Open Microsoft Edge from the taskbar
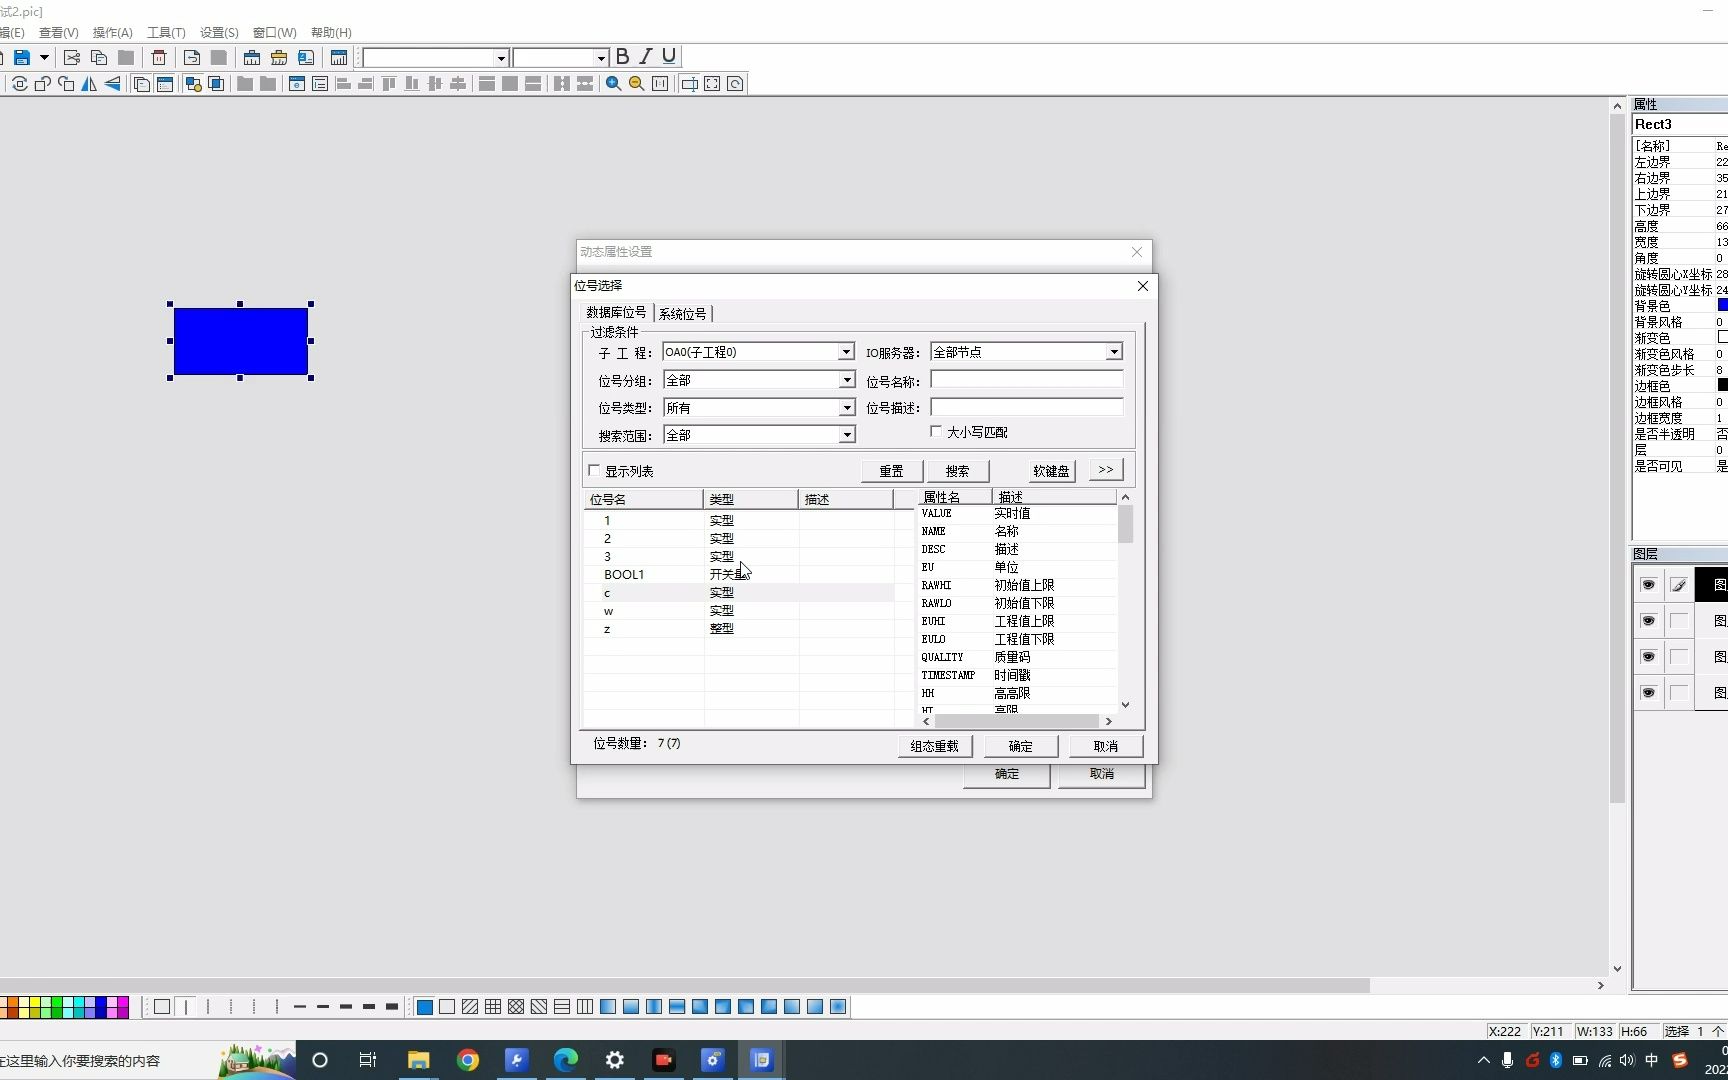The width and height of the screenshot is (1728, 1080). click(x=566, y=1060)
